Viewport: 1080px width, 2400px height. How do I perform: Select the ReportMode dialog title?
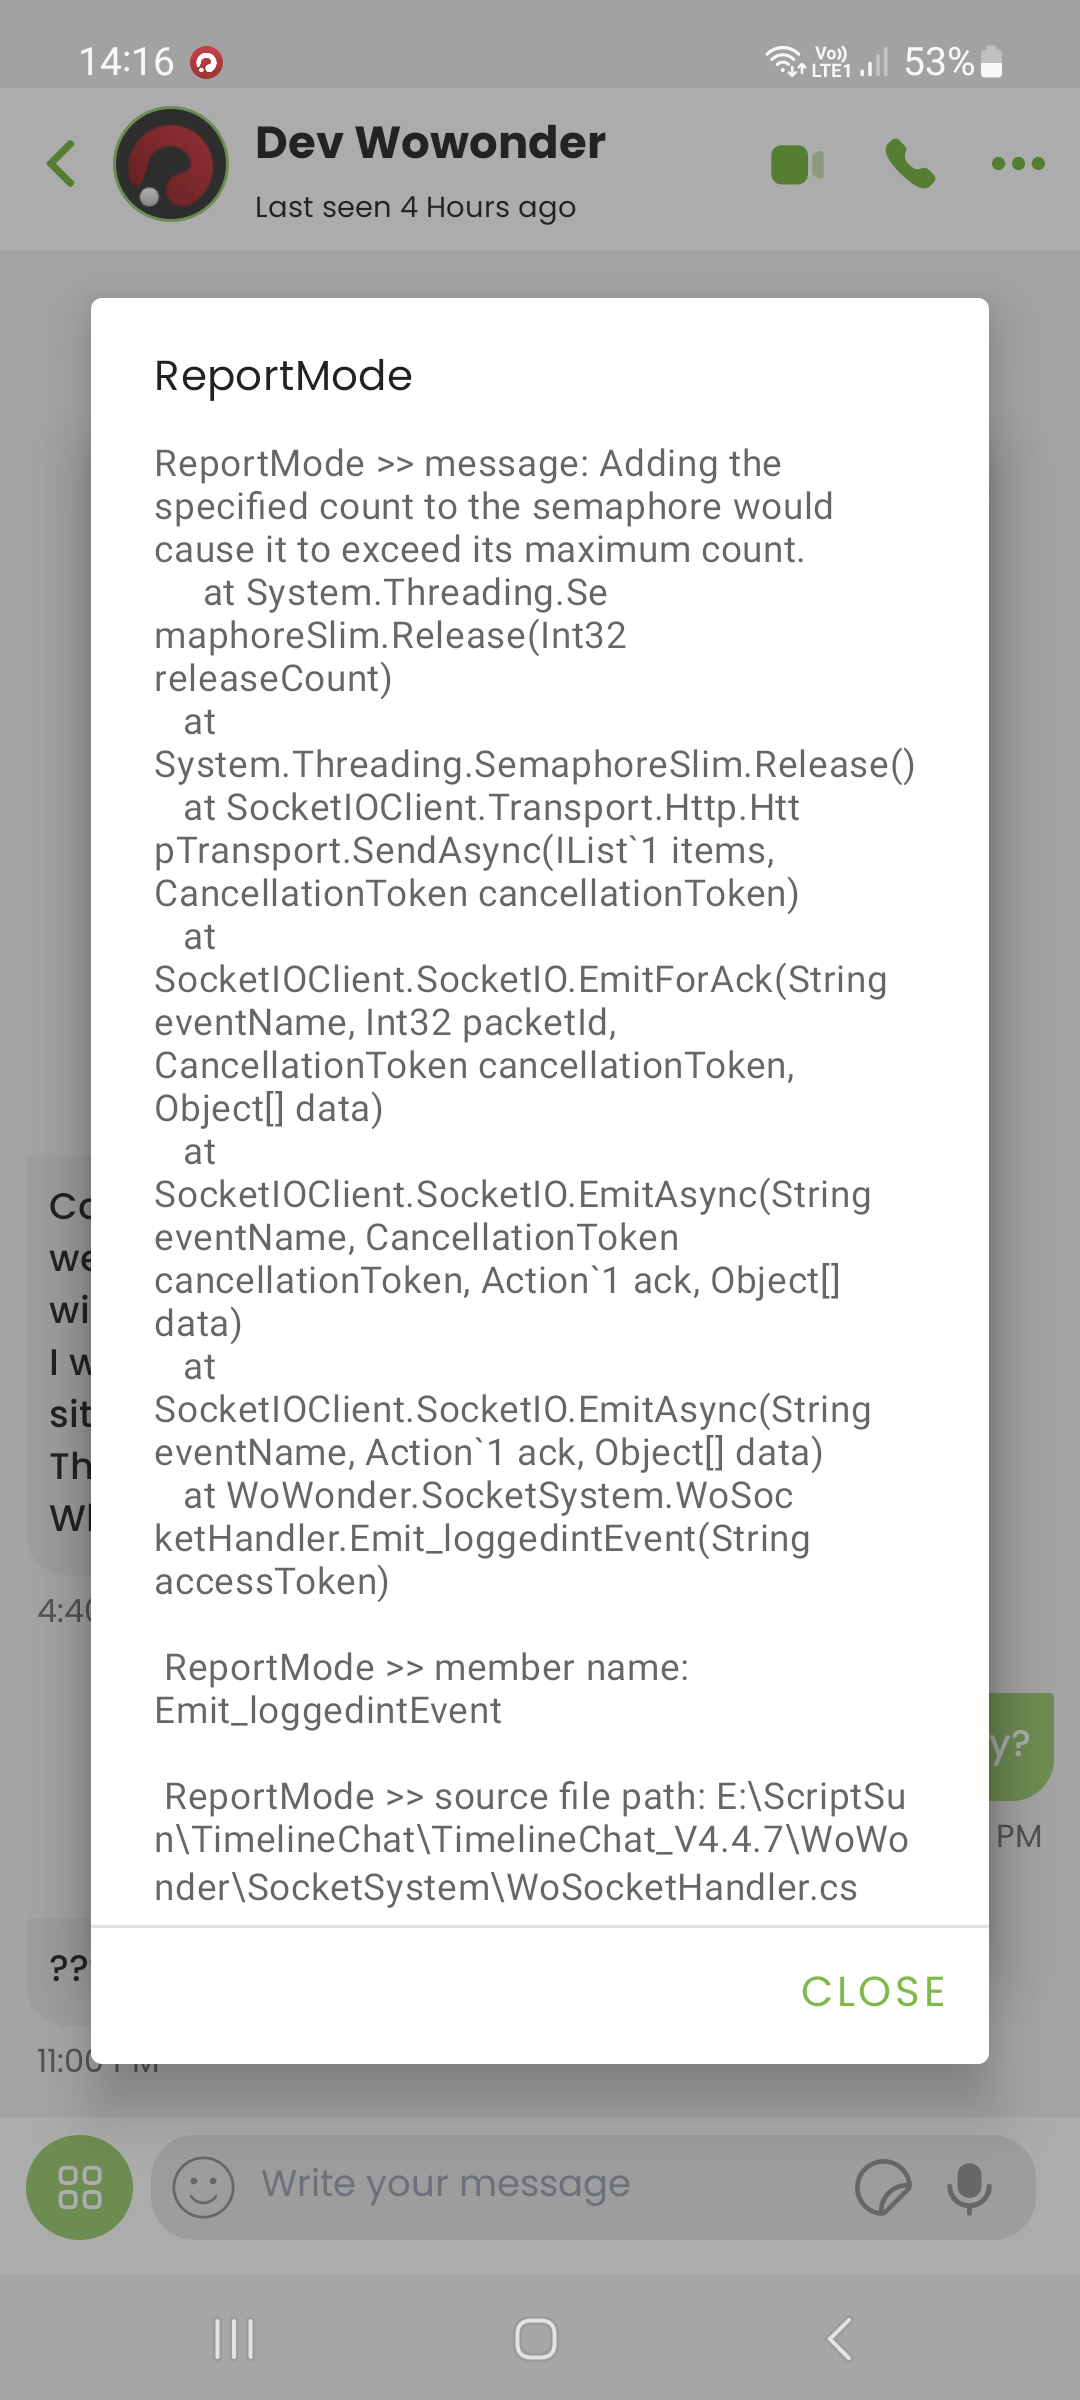click(283, 376)
